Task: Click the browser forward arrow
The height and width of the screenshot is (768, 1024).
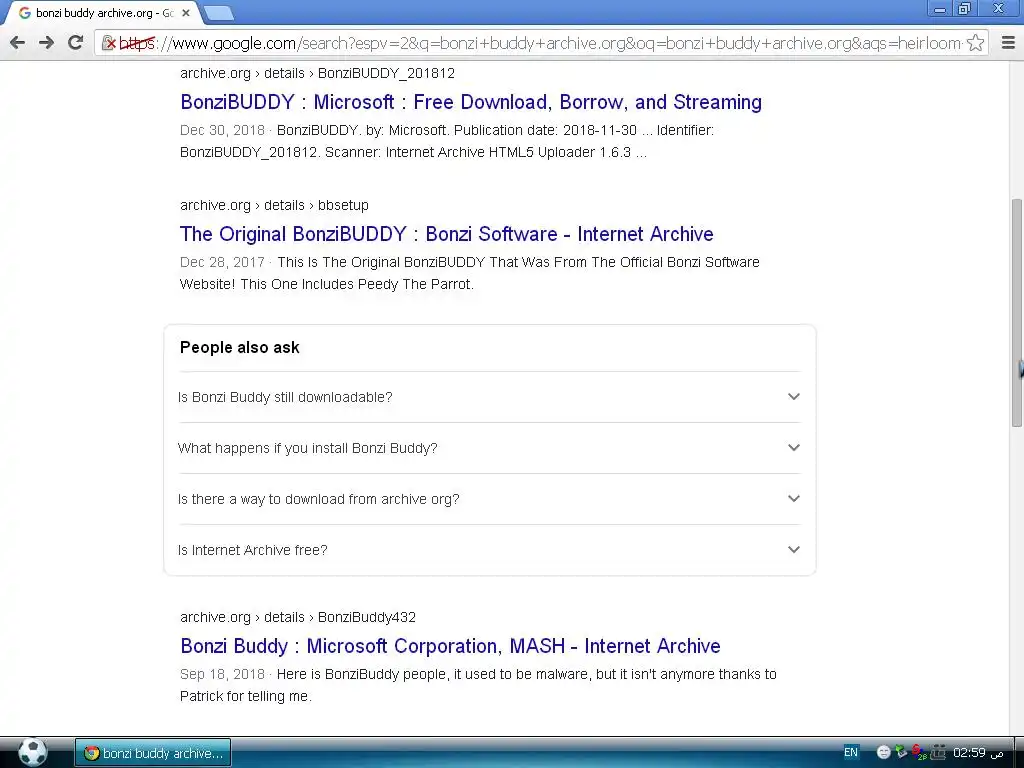Action: point(46,43)
